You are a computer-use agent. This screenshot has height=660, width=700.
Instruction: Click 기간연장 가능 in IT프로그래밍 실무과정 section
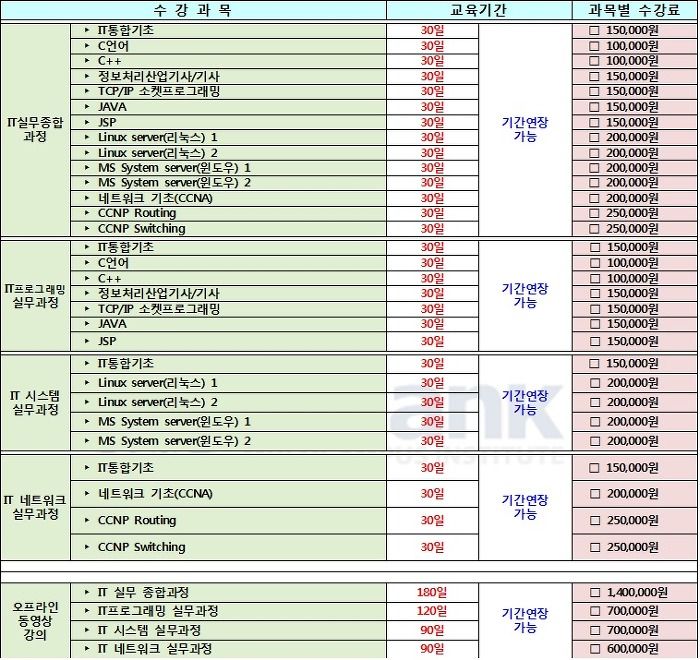click(x=525, y=296)
